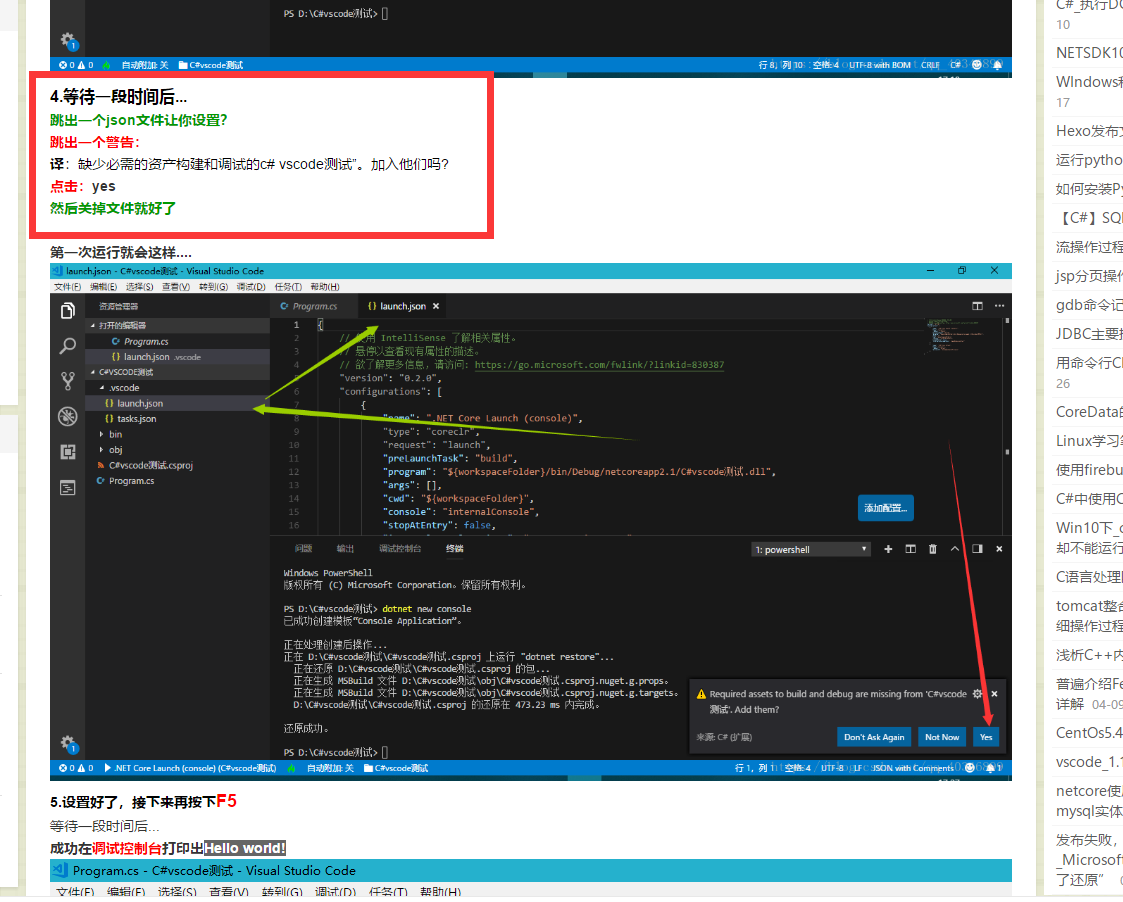Open notification gear settings icon
This screenshot has height=902, width=1123.
[977, 694]
